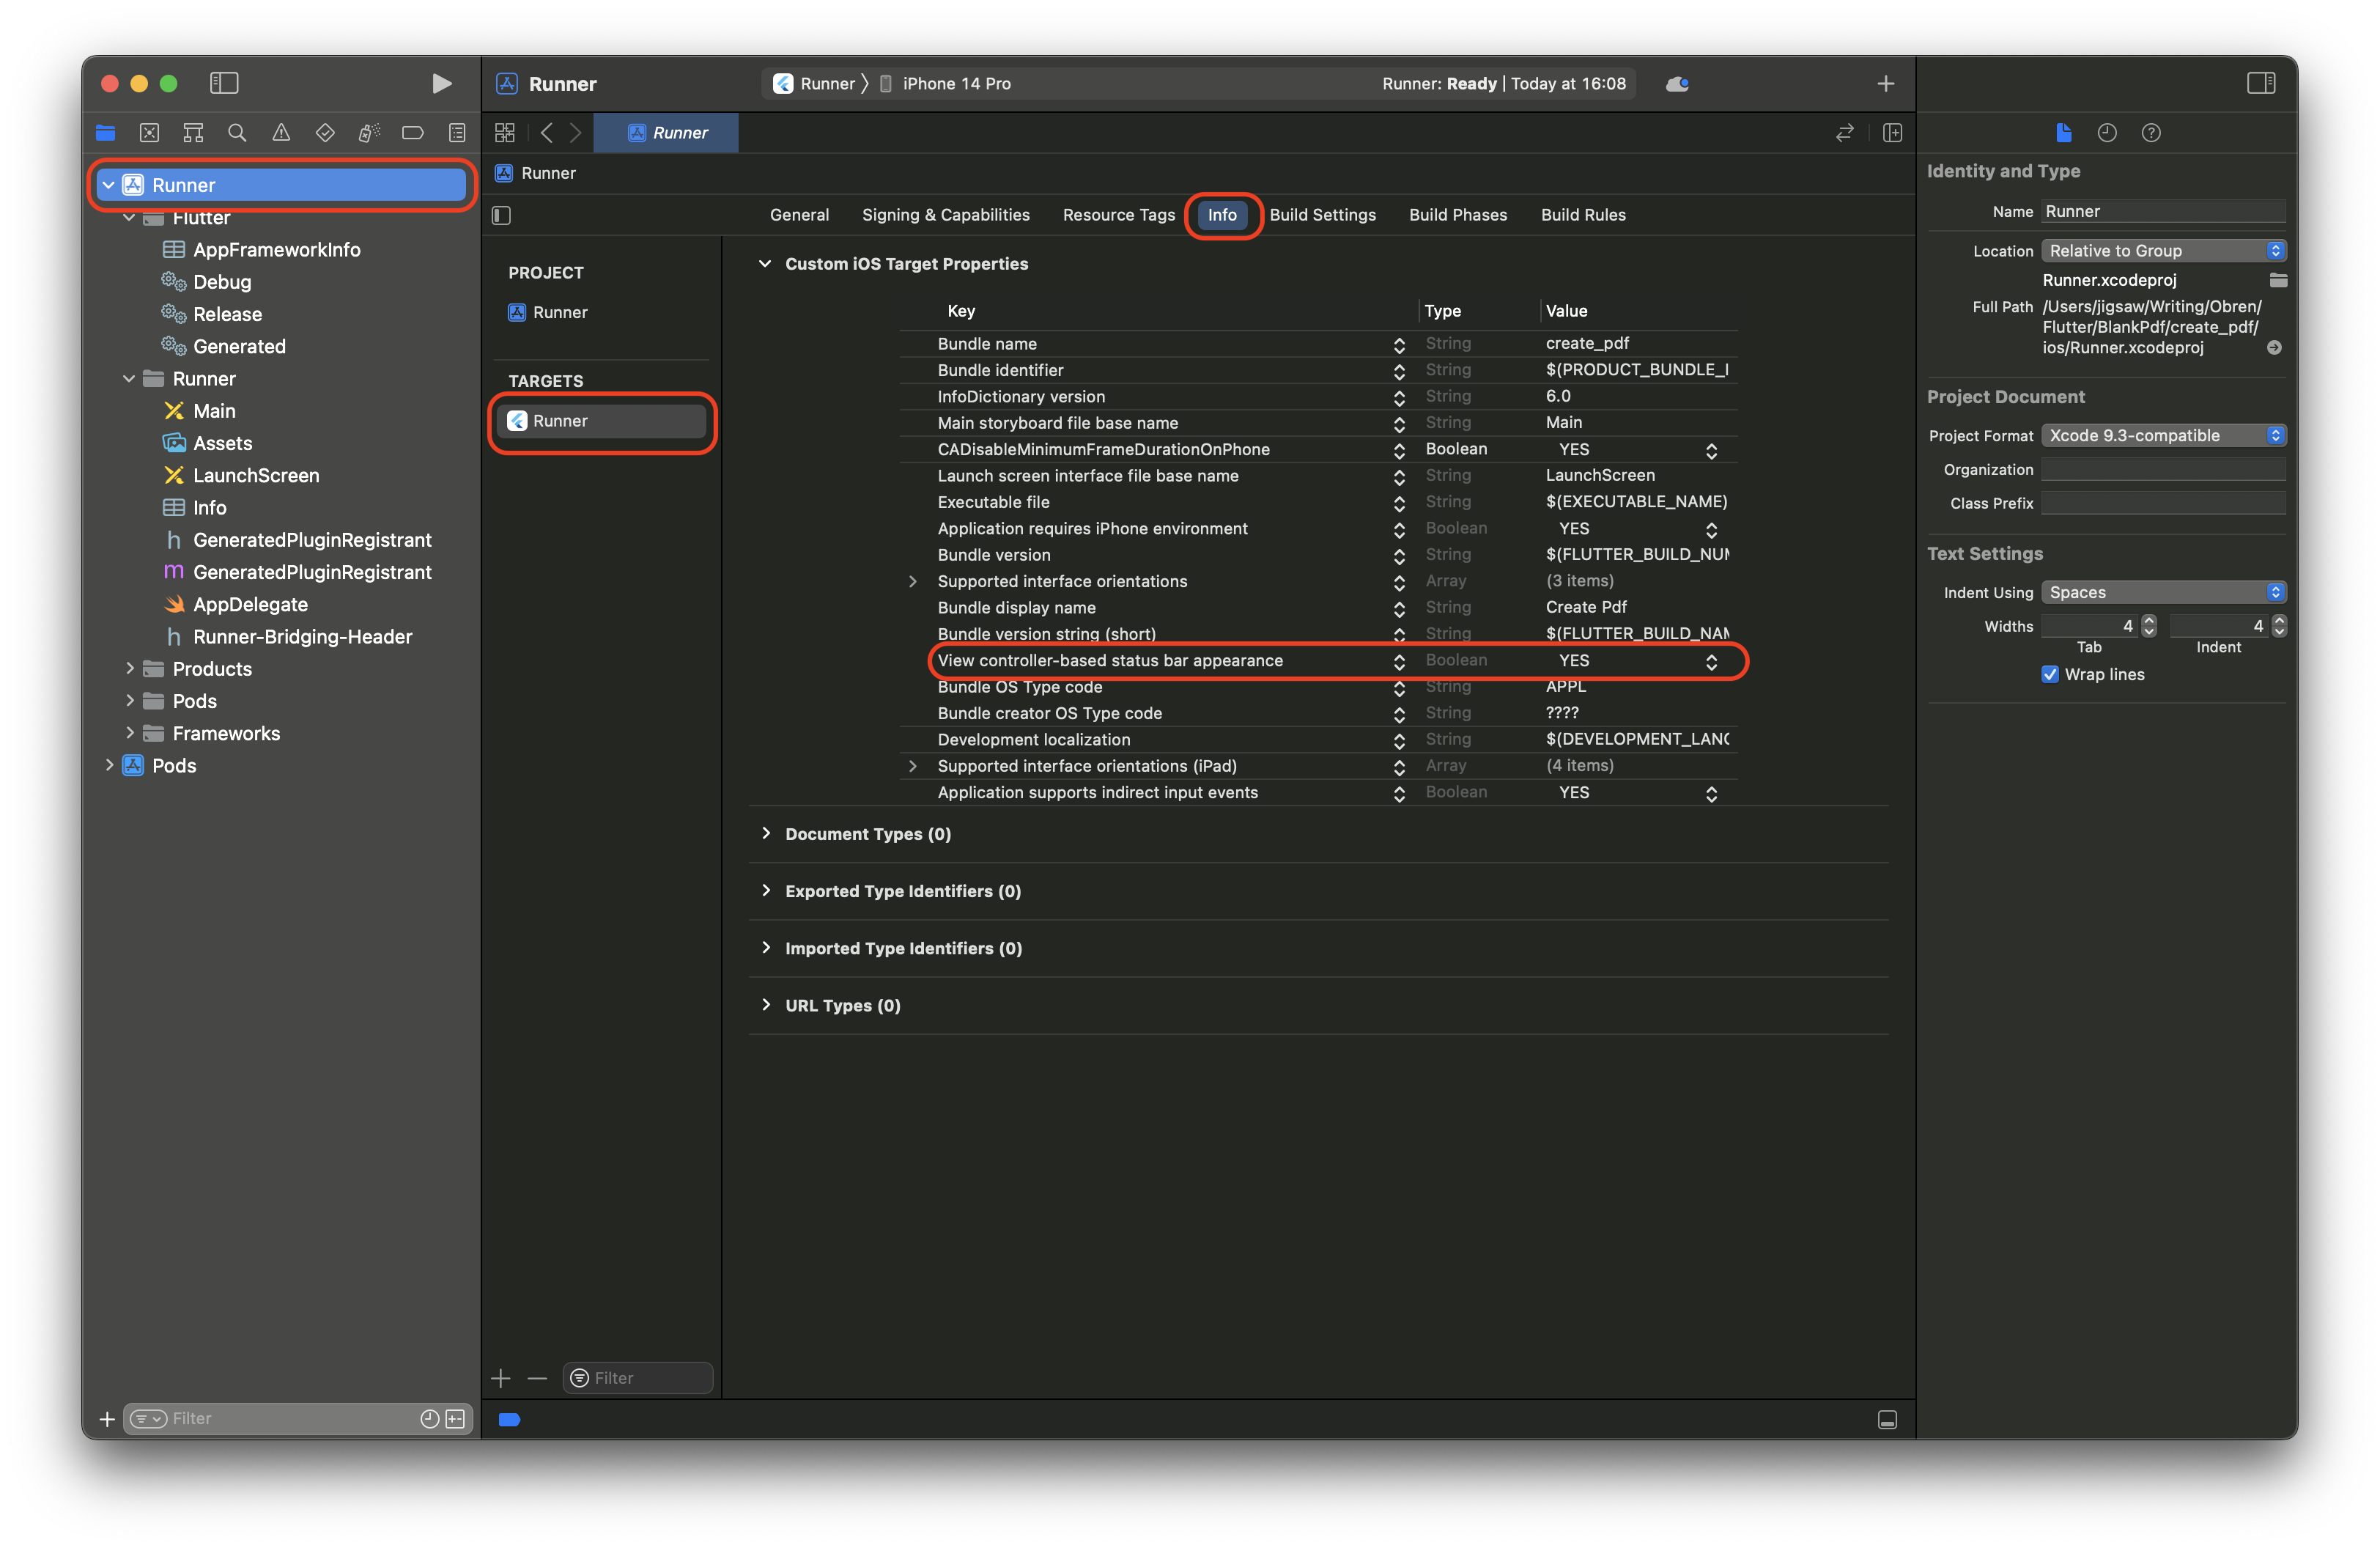Increase the Tab width stepper
The width and height of the screenshot is (2380, 1548).
2149,620
